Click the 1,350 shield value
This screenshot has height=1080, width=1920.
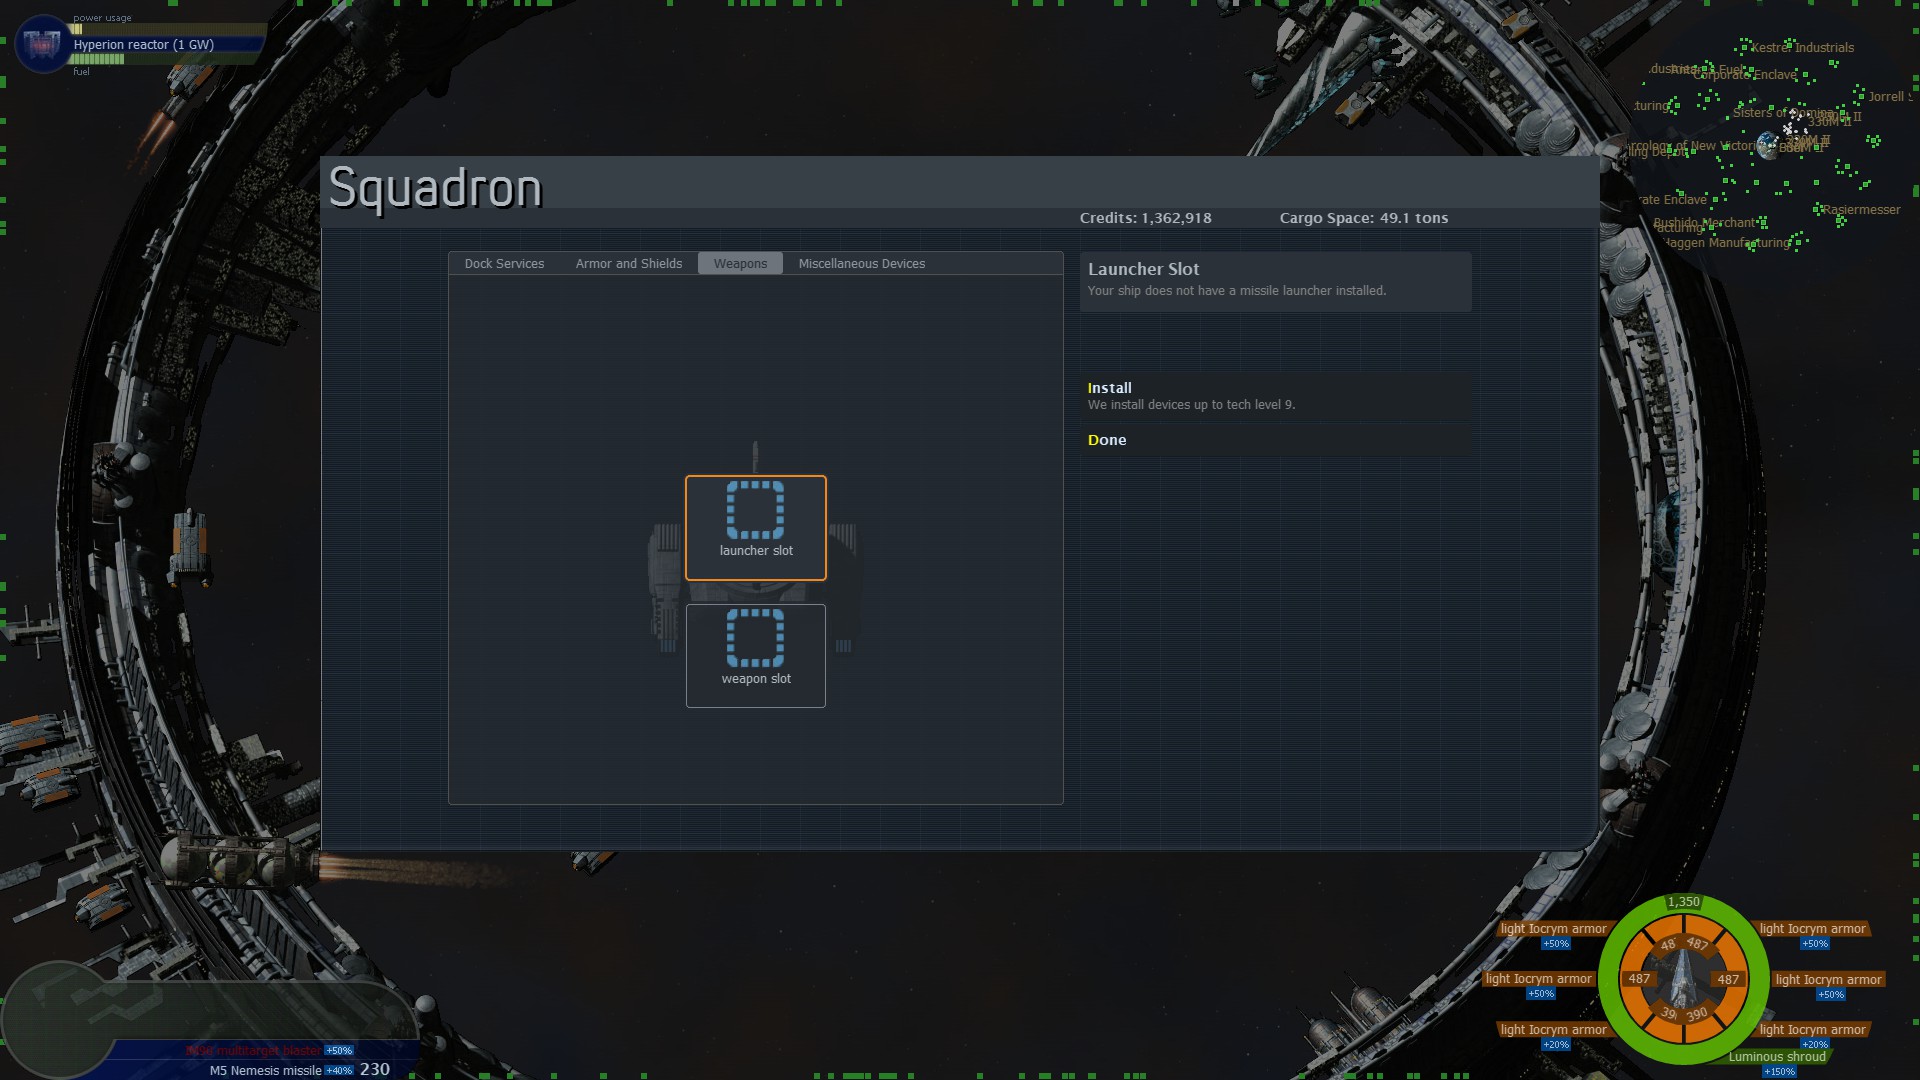[1684, 902]
